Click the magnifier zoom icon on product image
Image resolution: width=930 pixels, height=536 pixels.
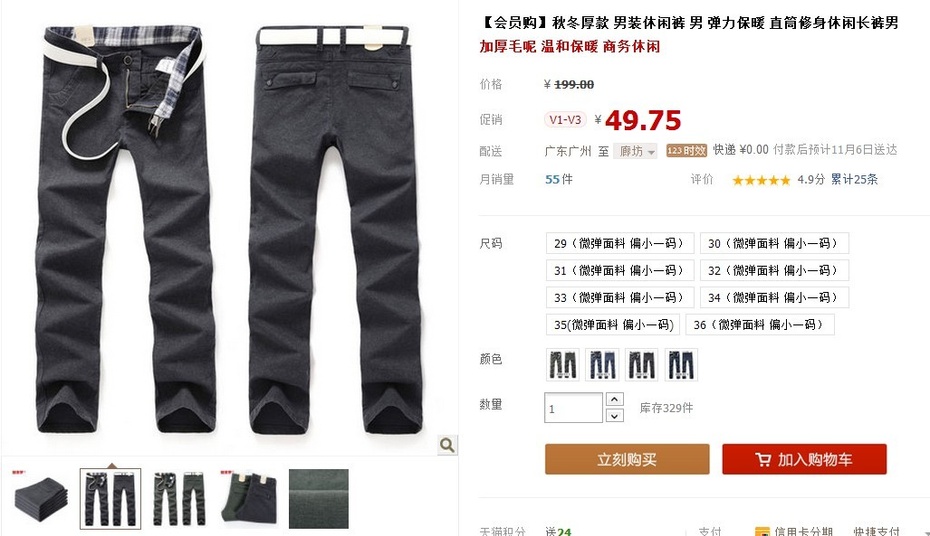(x=447, y=445)
